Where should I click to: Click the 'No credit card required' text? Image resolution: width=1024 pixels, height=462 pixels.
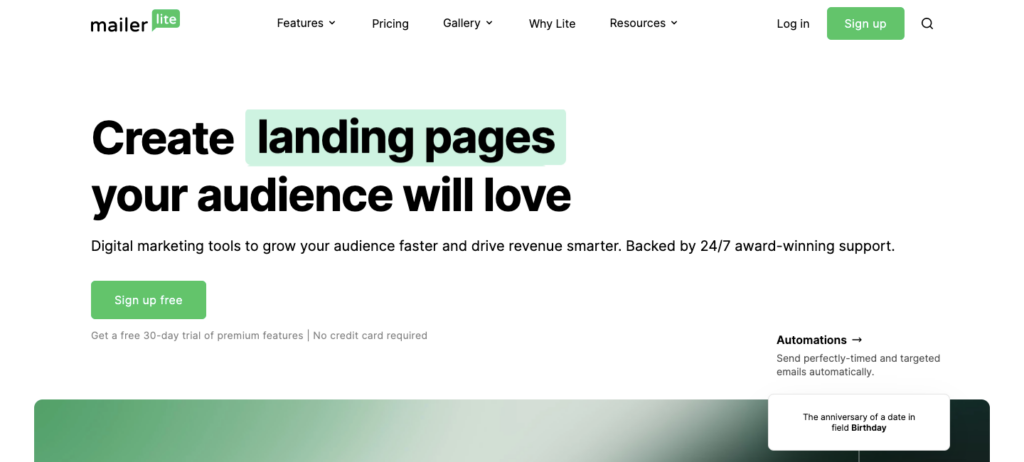pos(370,336)
